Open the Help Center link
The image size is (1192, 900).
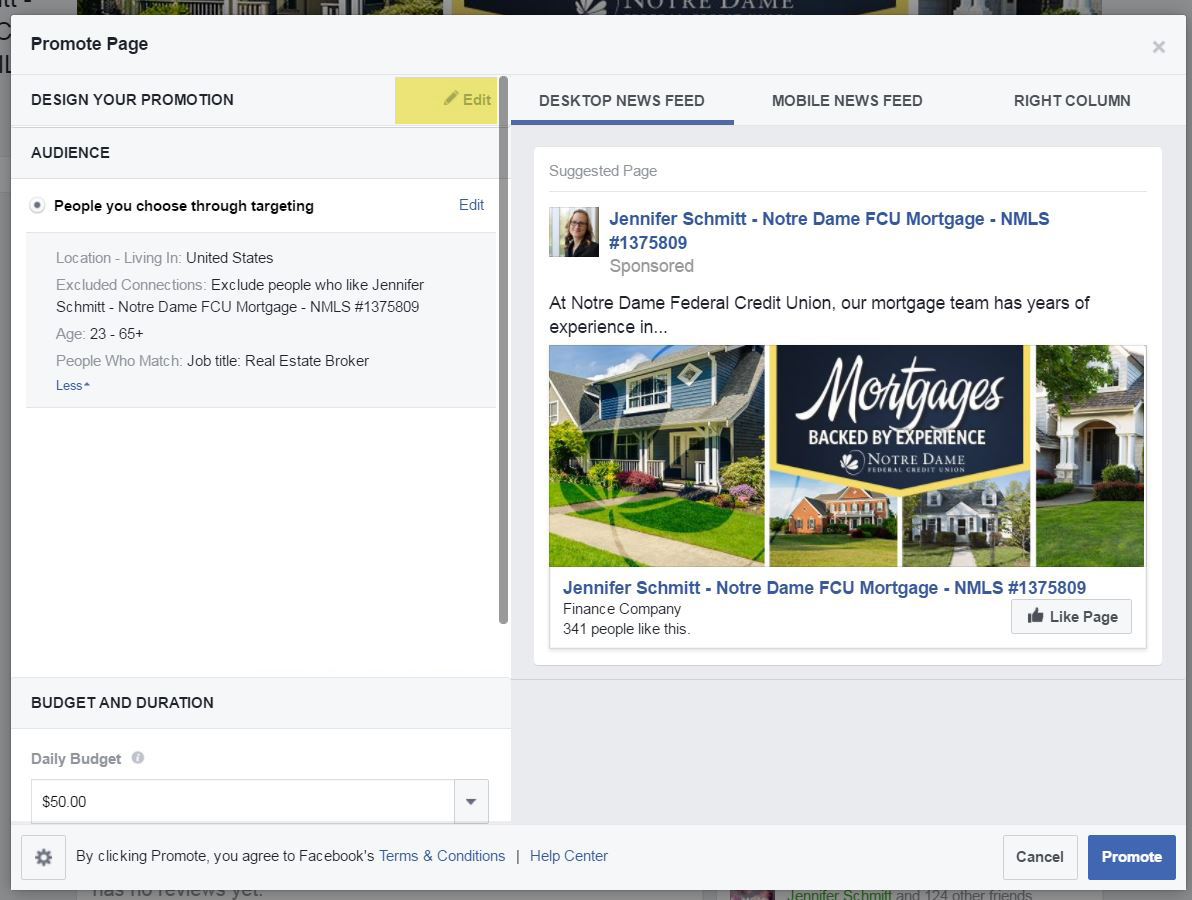[569, 856]
